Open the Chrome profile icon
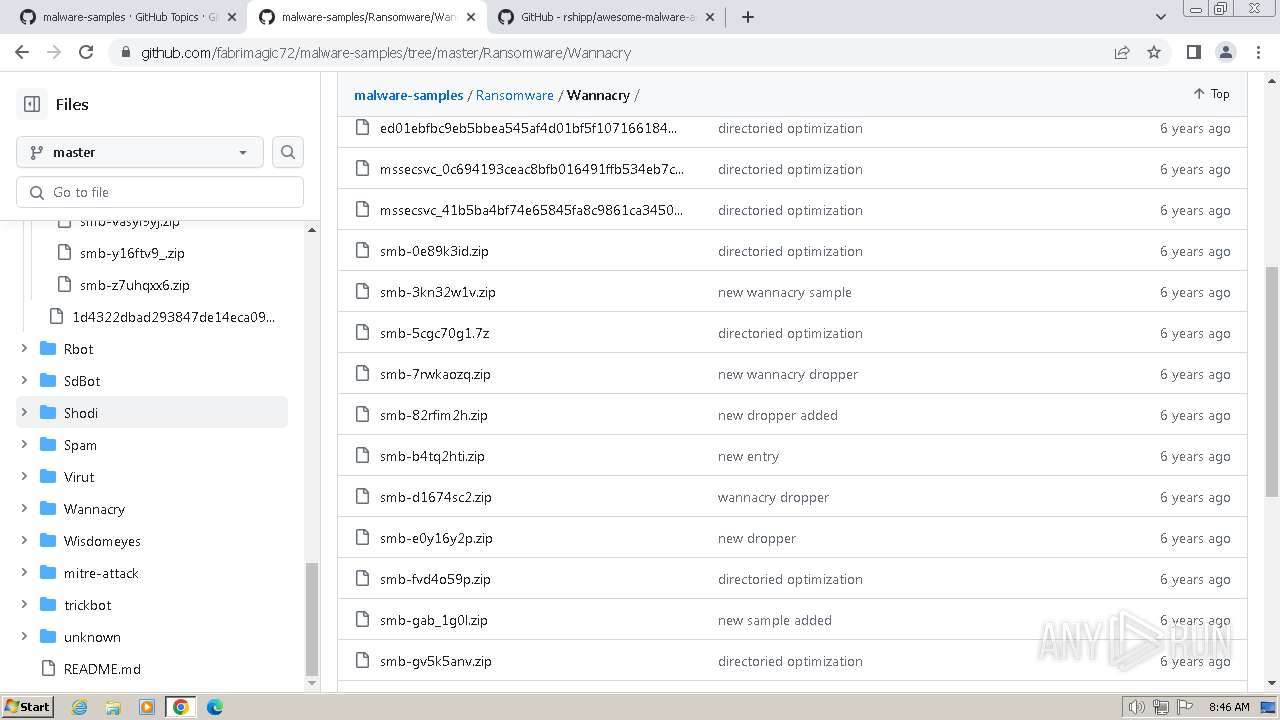Image resolution: width=1280 pixels, height=720 pixels. coord(1225,53)
